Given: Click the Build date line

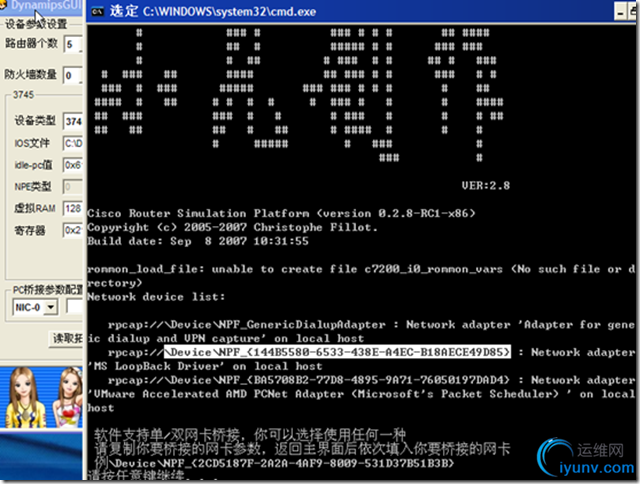Looking at the screenshot, I should (198, 241).
